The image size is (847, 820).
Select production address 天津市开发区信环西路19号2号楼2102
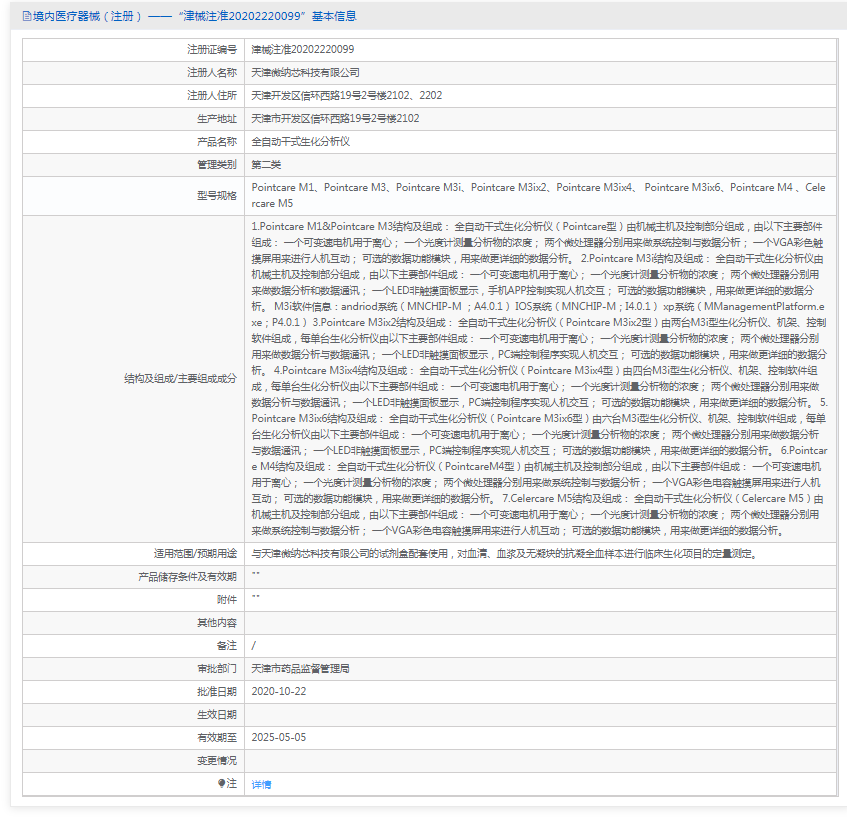click(x=335, y=118)
